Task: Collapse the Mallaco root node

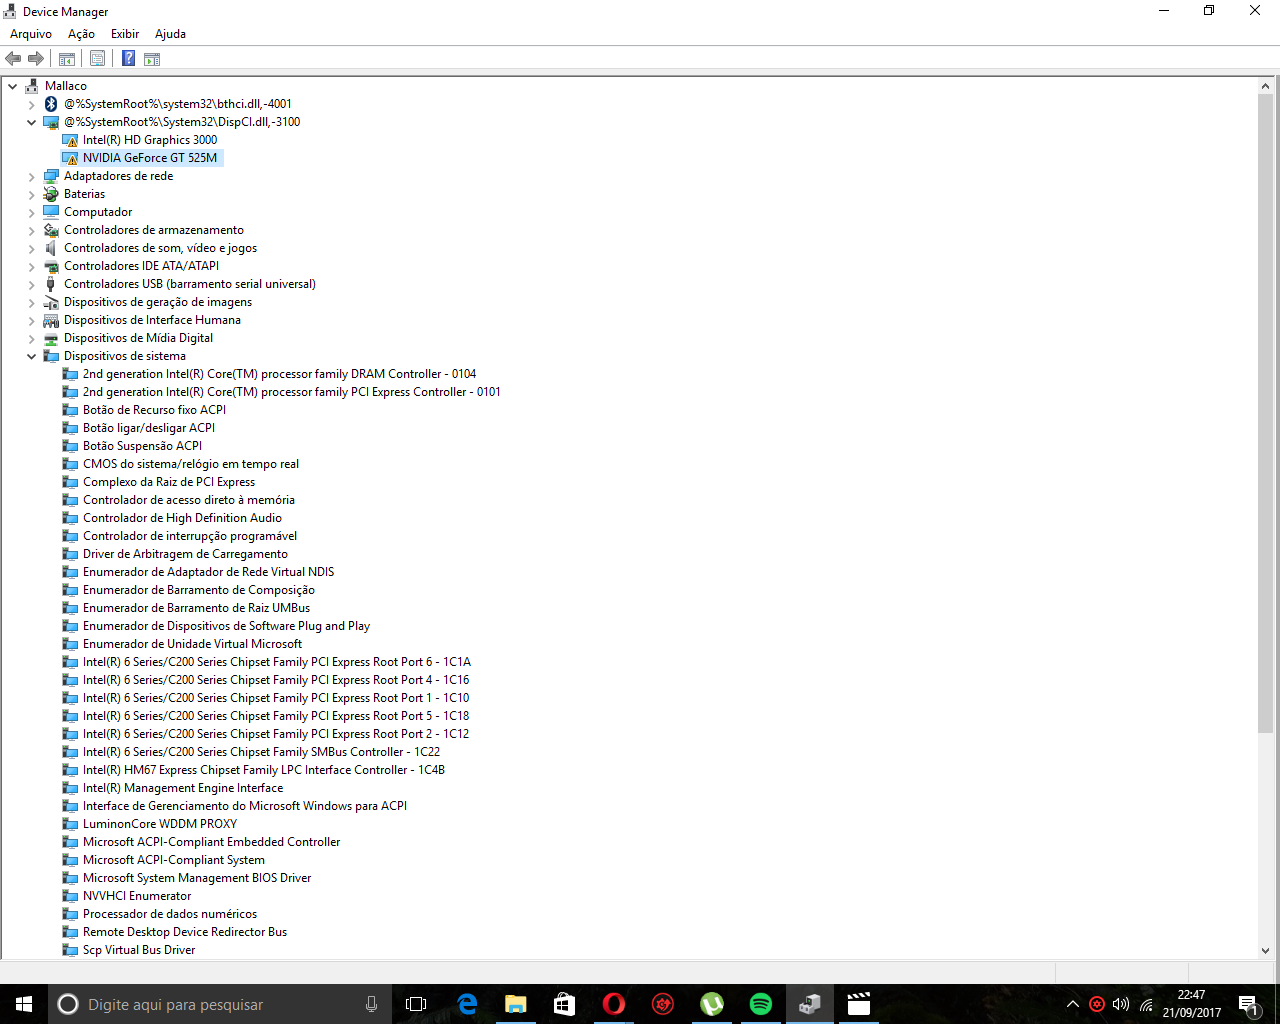Action: 13,86
